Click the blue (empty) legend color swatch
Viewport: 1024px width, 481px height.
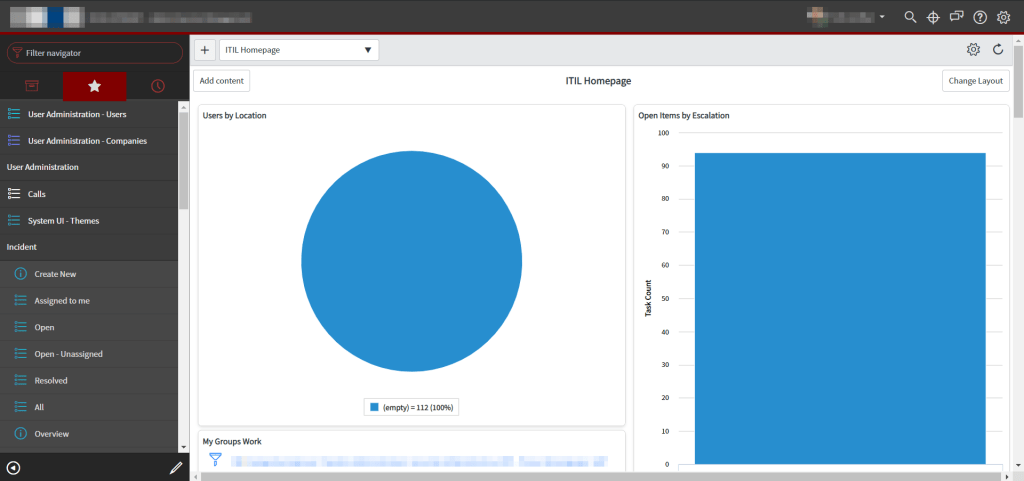374,407
